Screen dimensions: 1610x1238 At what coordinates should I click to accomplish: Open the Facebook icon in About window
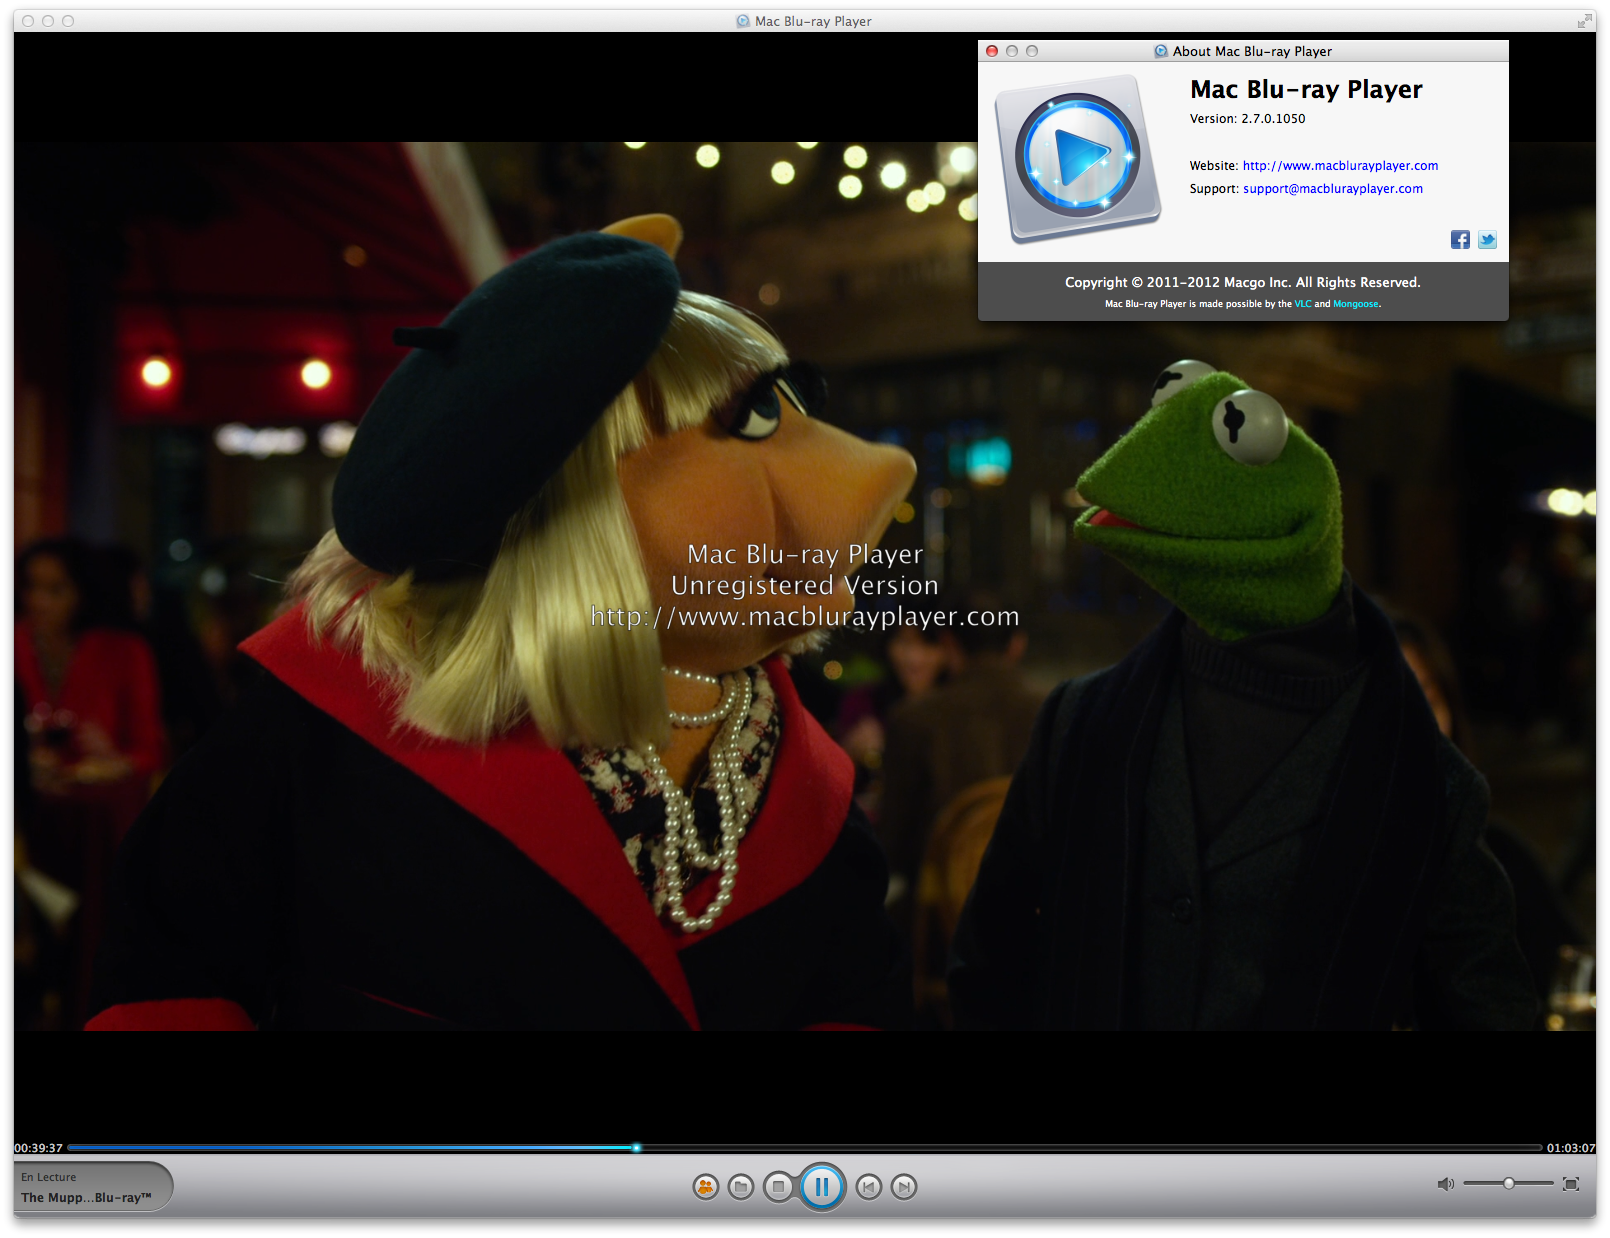[x=1460, y=240]
